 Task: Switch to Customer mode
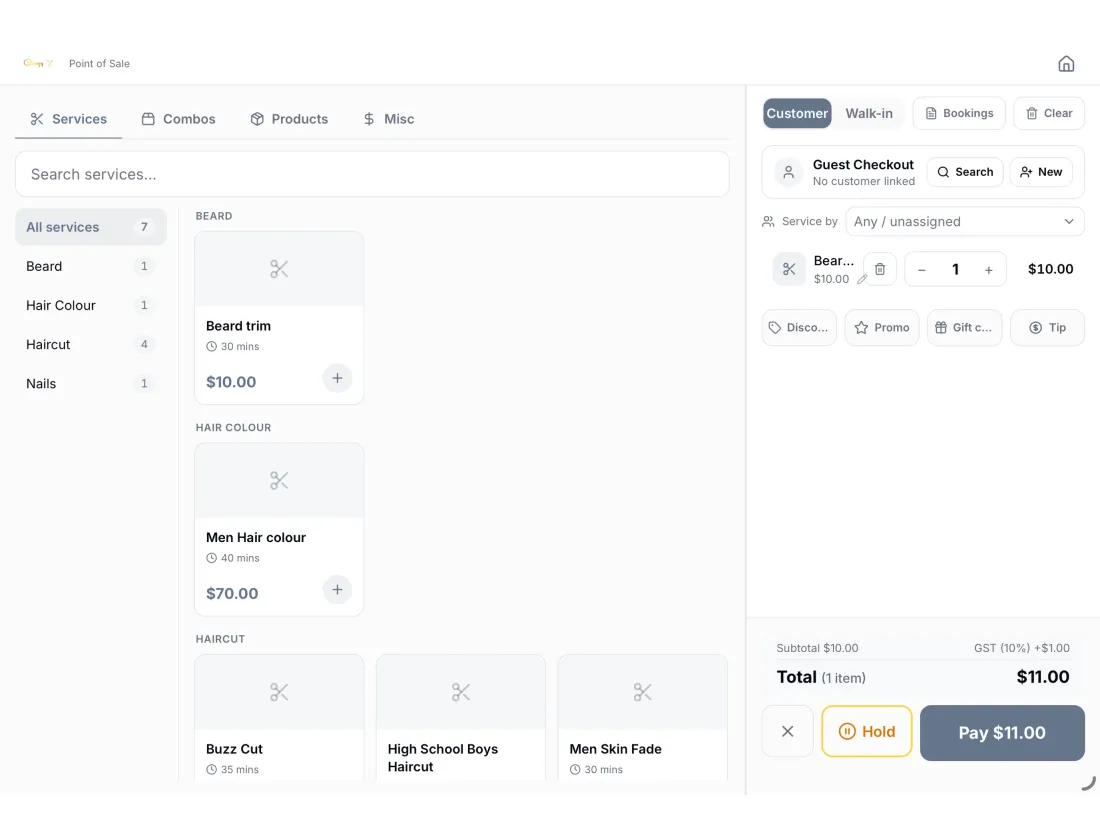tap(797, 114)
